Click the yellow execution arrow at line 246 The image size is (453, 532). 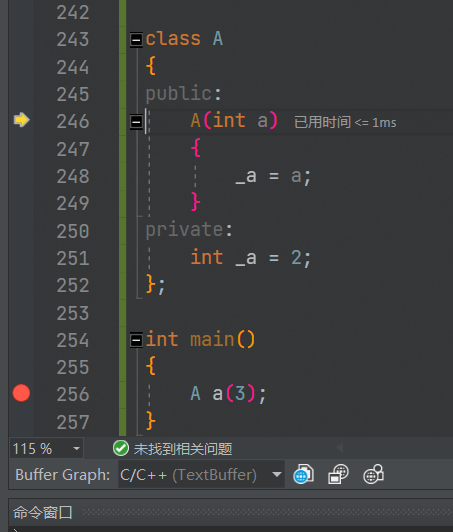point(22,120)
